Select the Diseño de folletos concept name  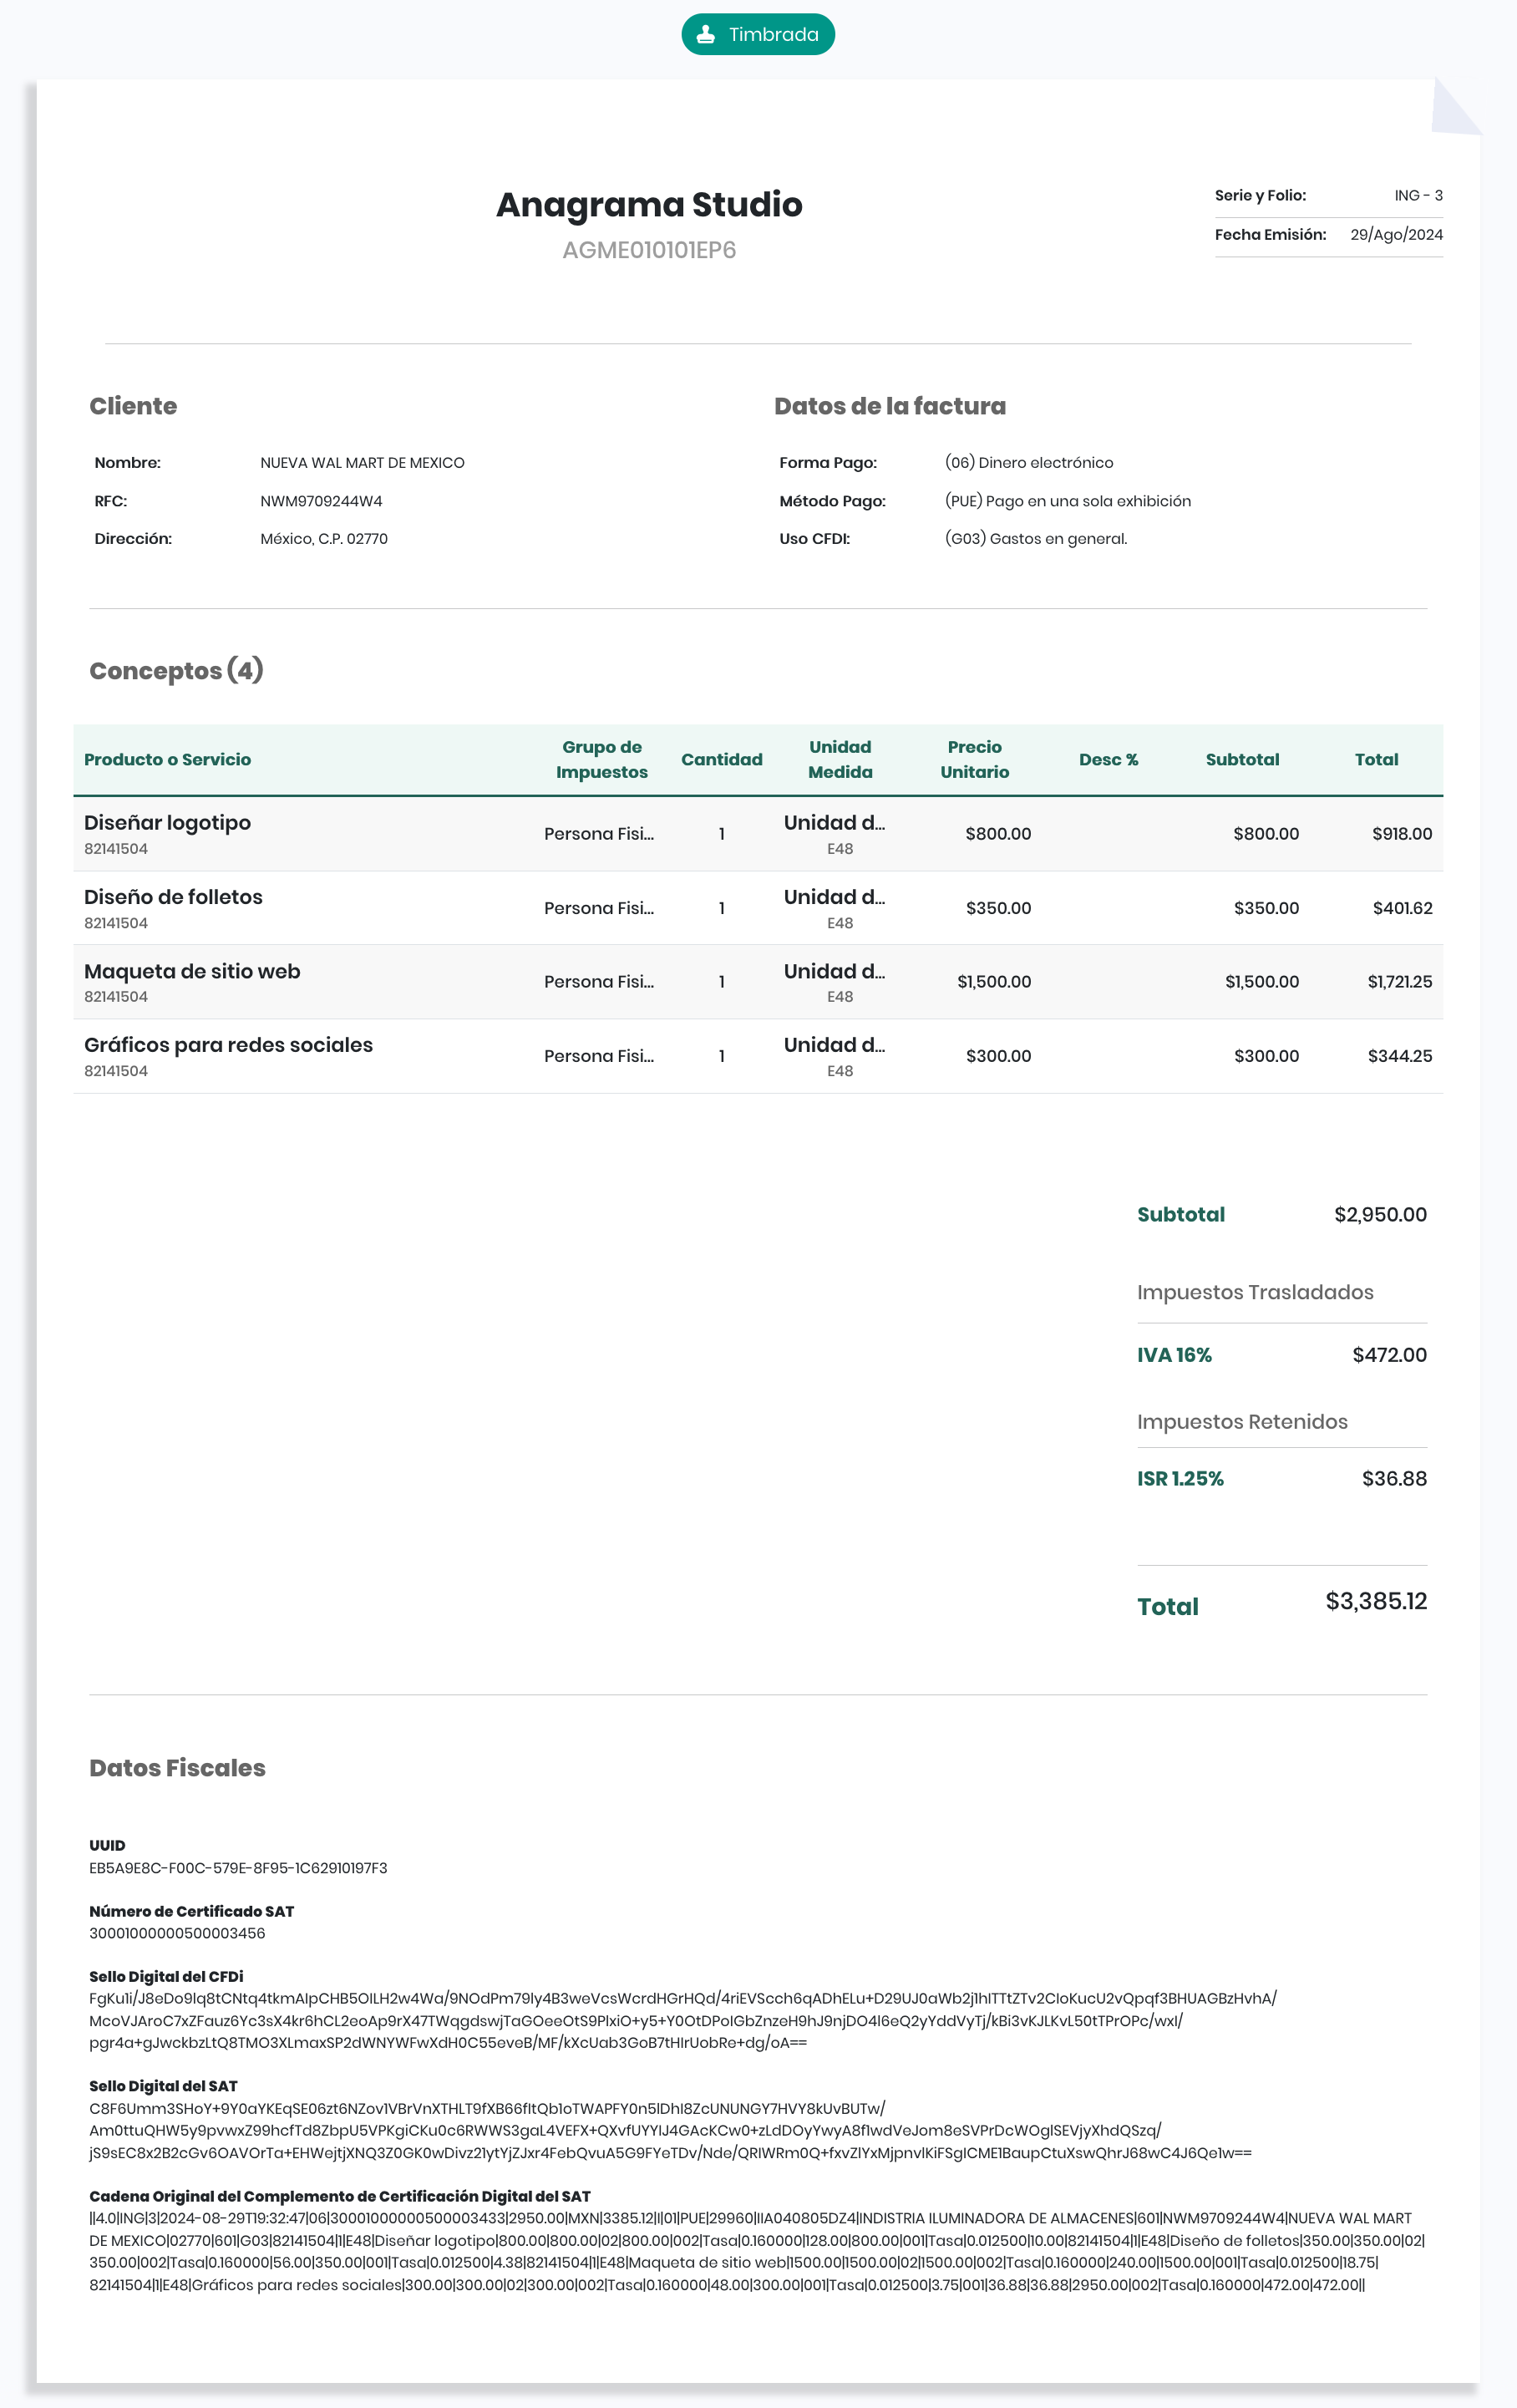[x=173, y=897]
